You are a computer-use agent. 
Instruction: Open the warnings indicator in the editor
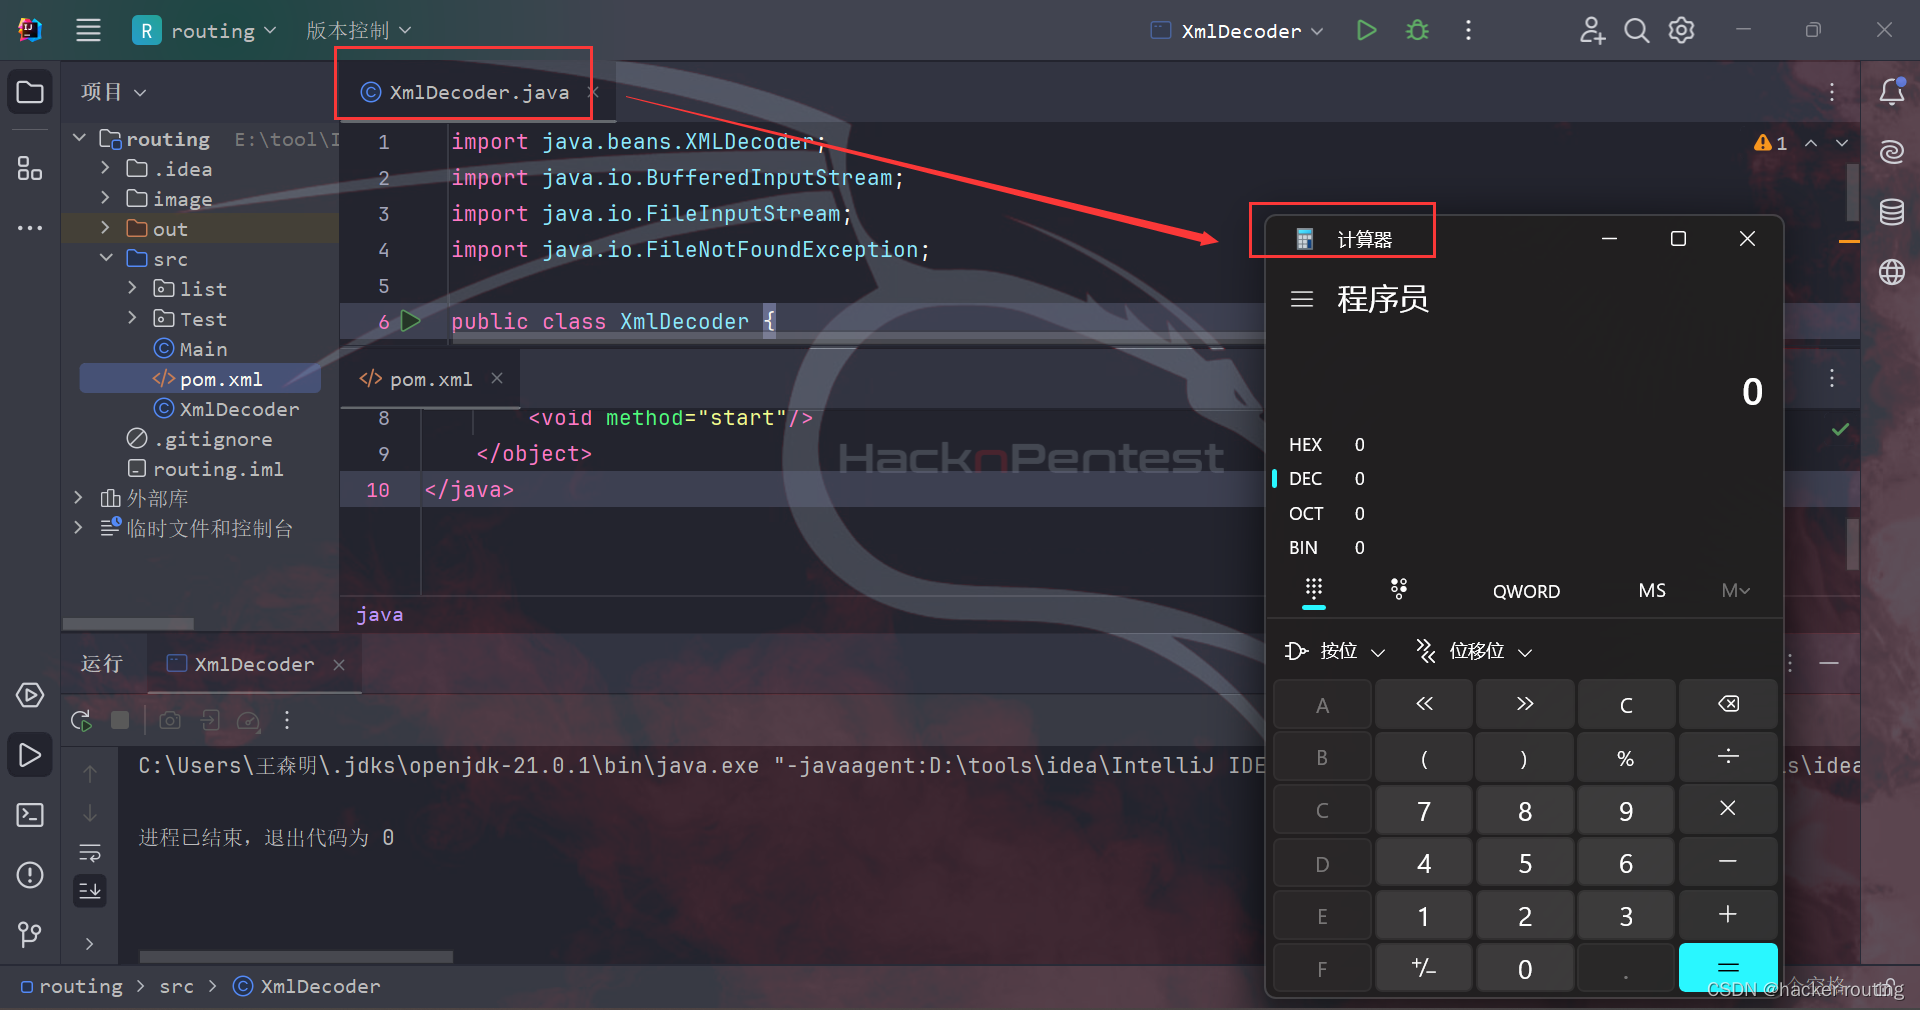click(x=1770, y=143)
